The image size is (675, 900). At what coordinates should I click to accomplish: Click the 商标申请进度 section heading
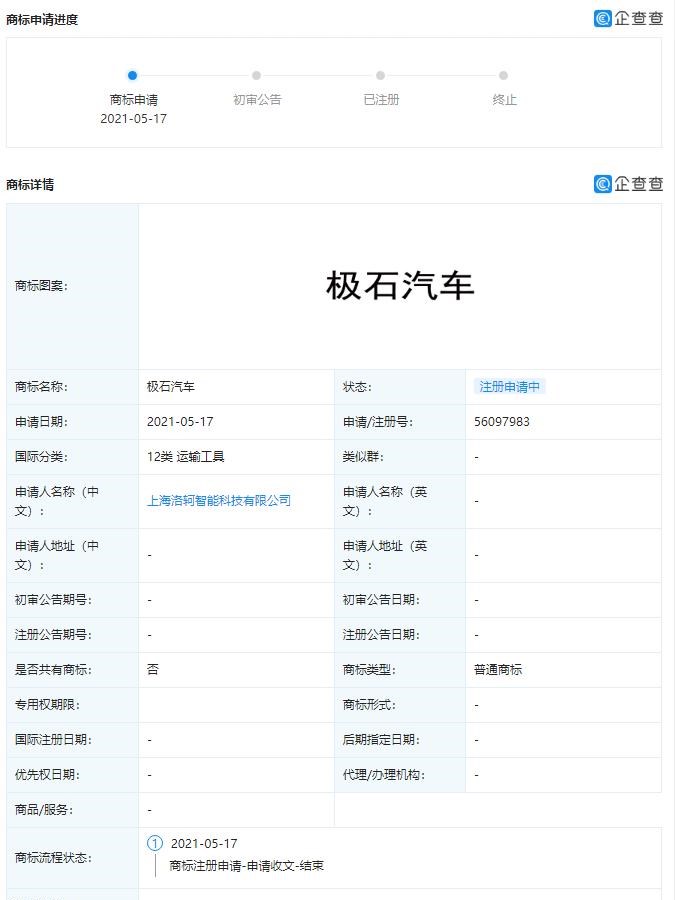[42, 20]
